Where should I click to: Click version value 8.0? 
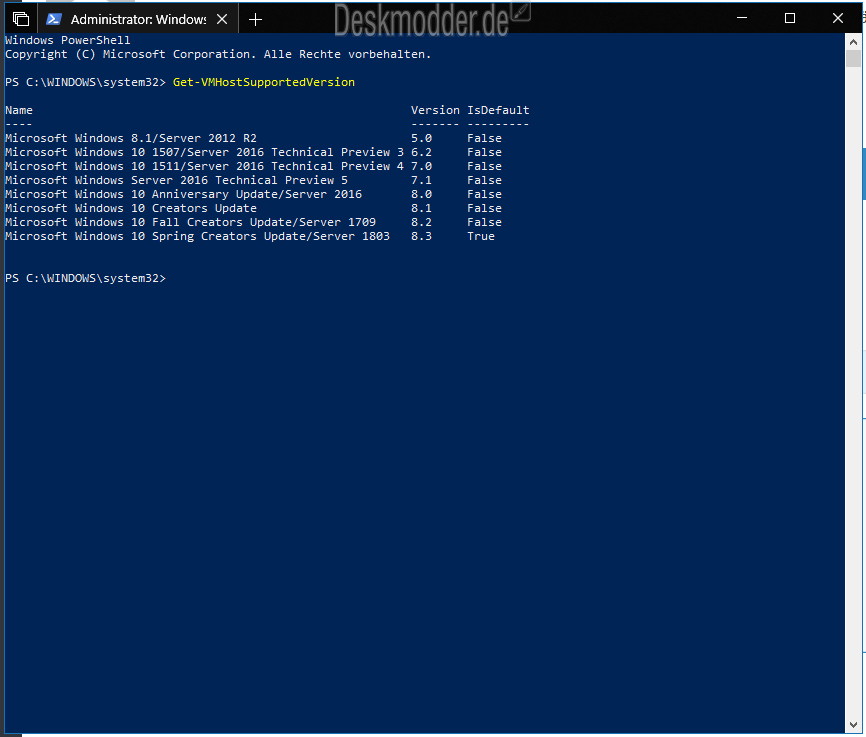(x=421, y=194)
